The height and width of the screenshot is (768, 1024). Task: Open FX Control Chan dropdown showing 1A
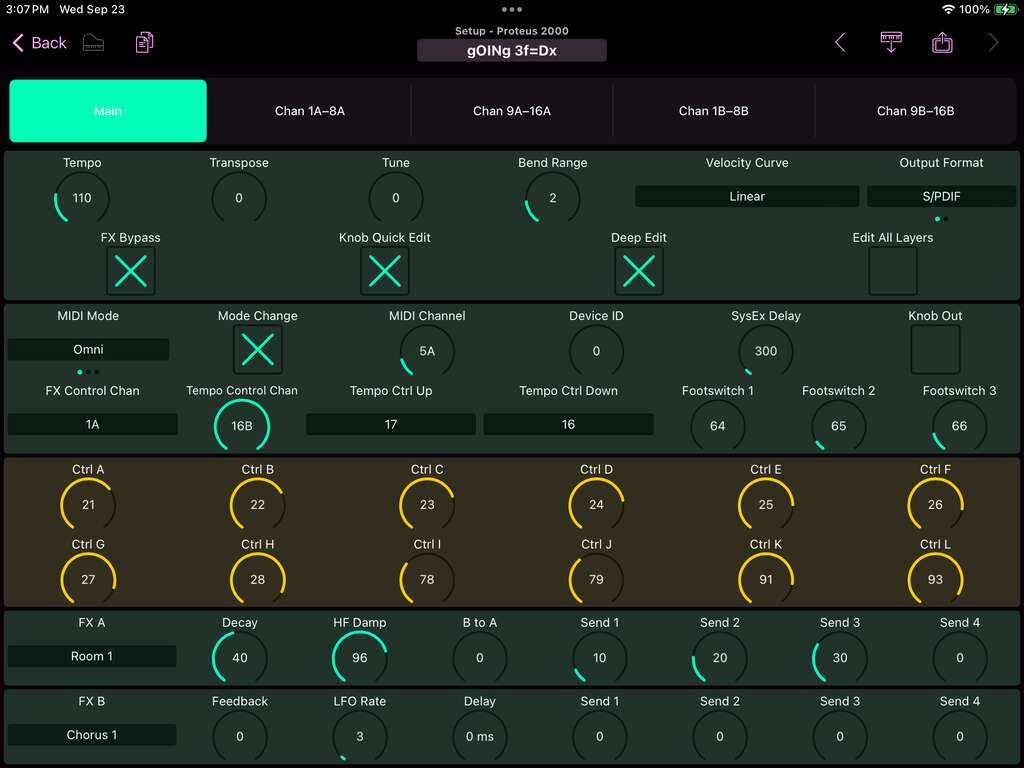coord(92,424)
